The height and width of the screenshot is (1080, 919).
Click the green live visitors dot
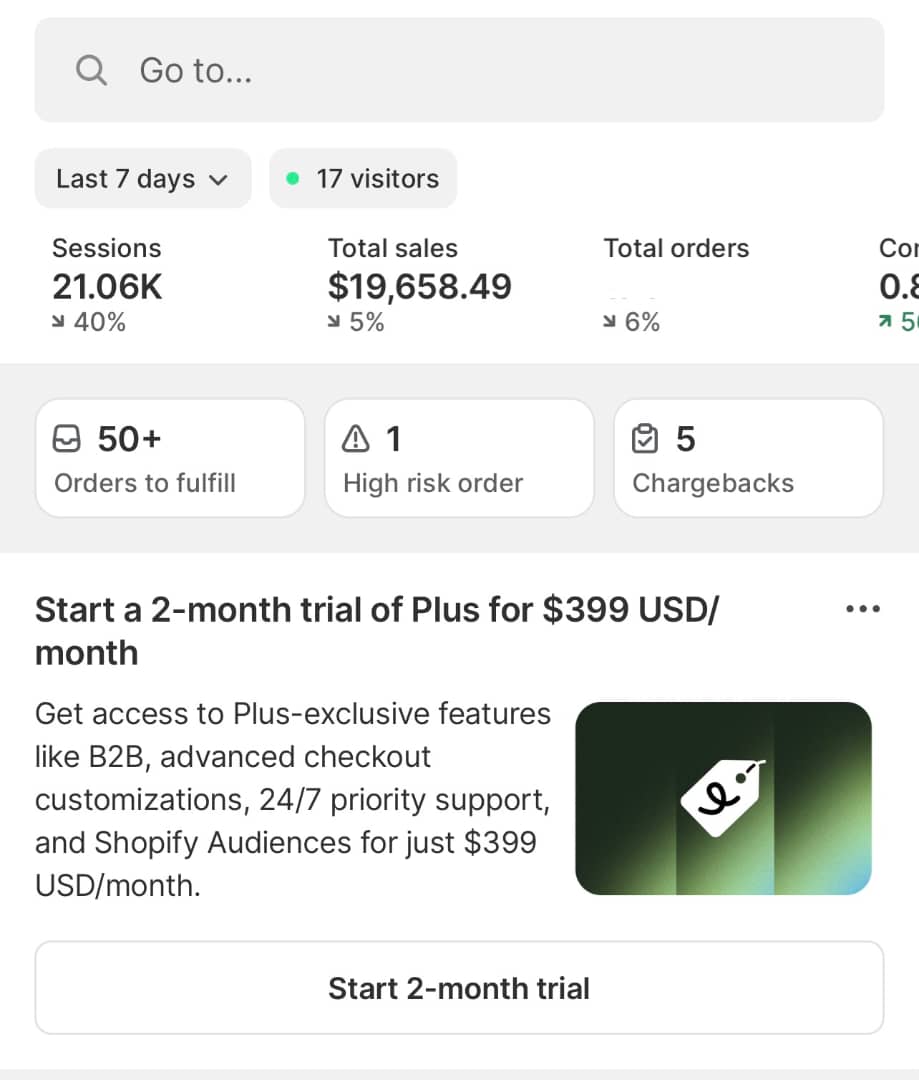tap(292, 179)
